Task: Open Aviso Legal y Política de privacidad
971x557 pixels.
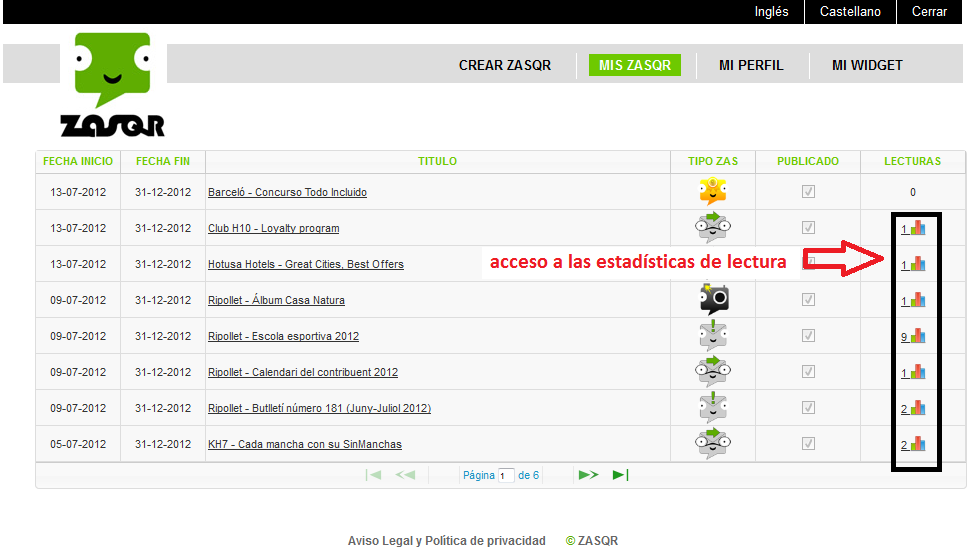Action: tap(446, 541)
